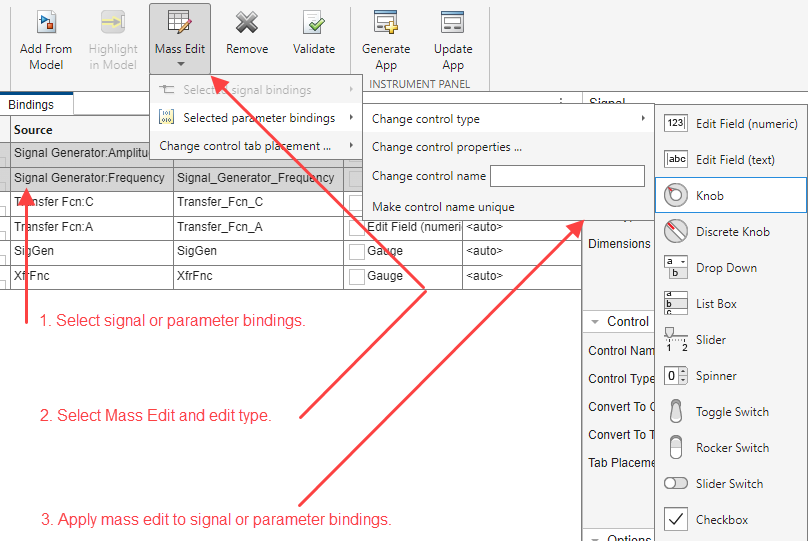Open Selected signal bindings menu item
Screen dimensions: 808x541
[256, 90]
